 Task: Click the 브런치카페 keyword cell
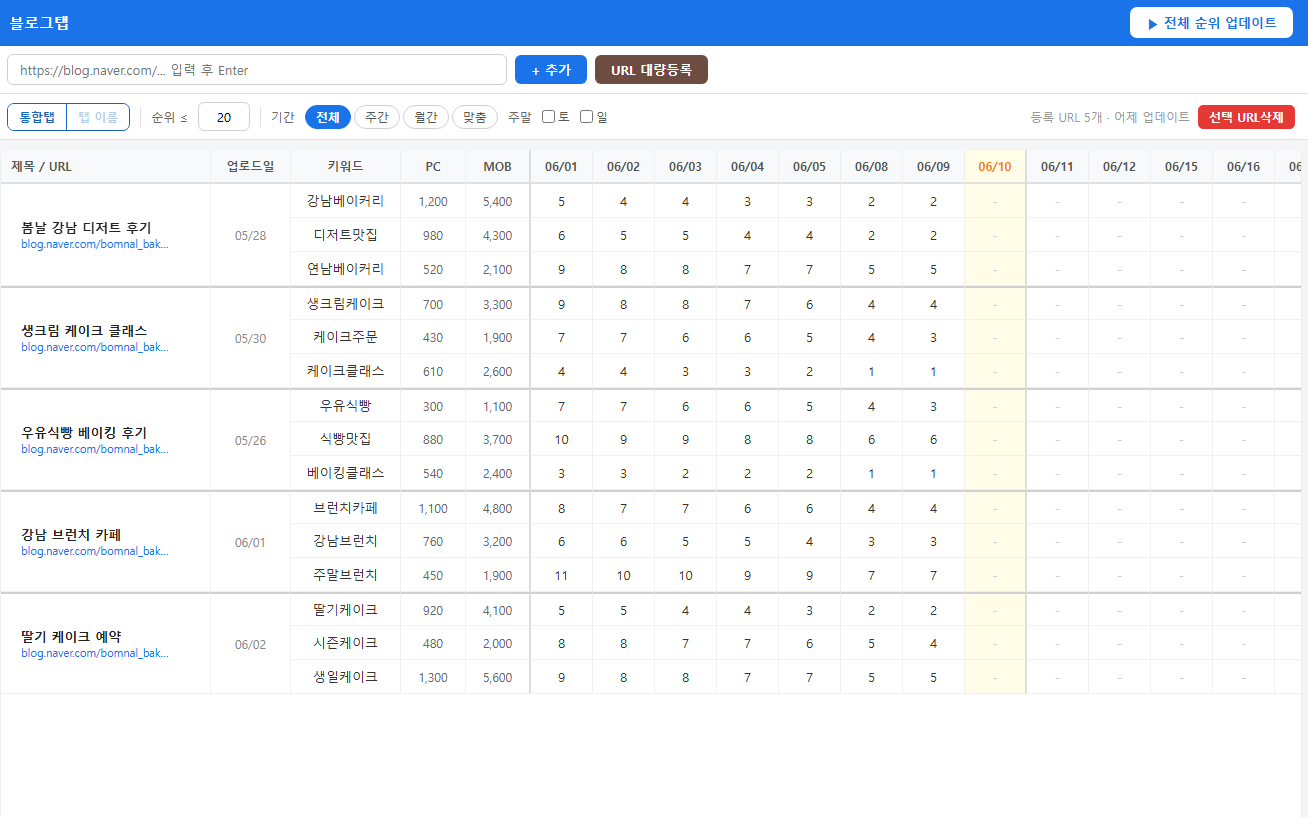346,508
